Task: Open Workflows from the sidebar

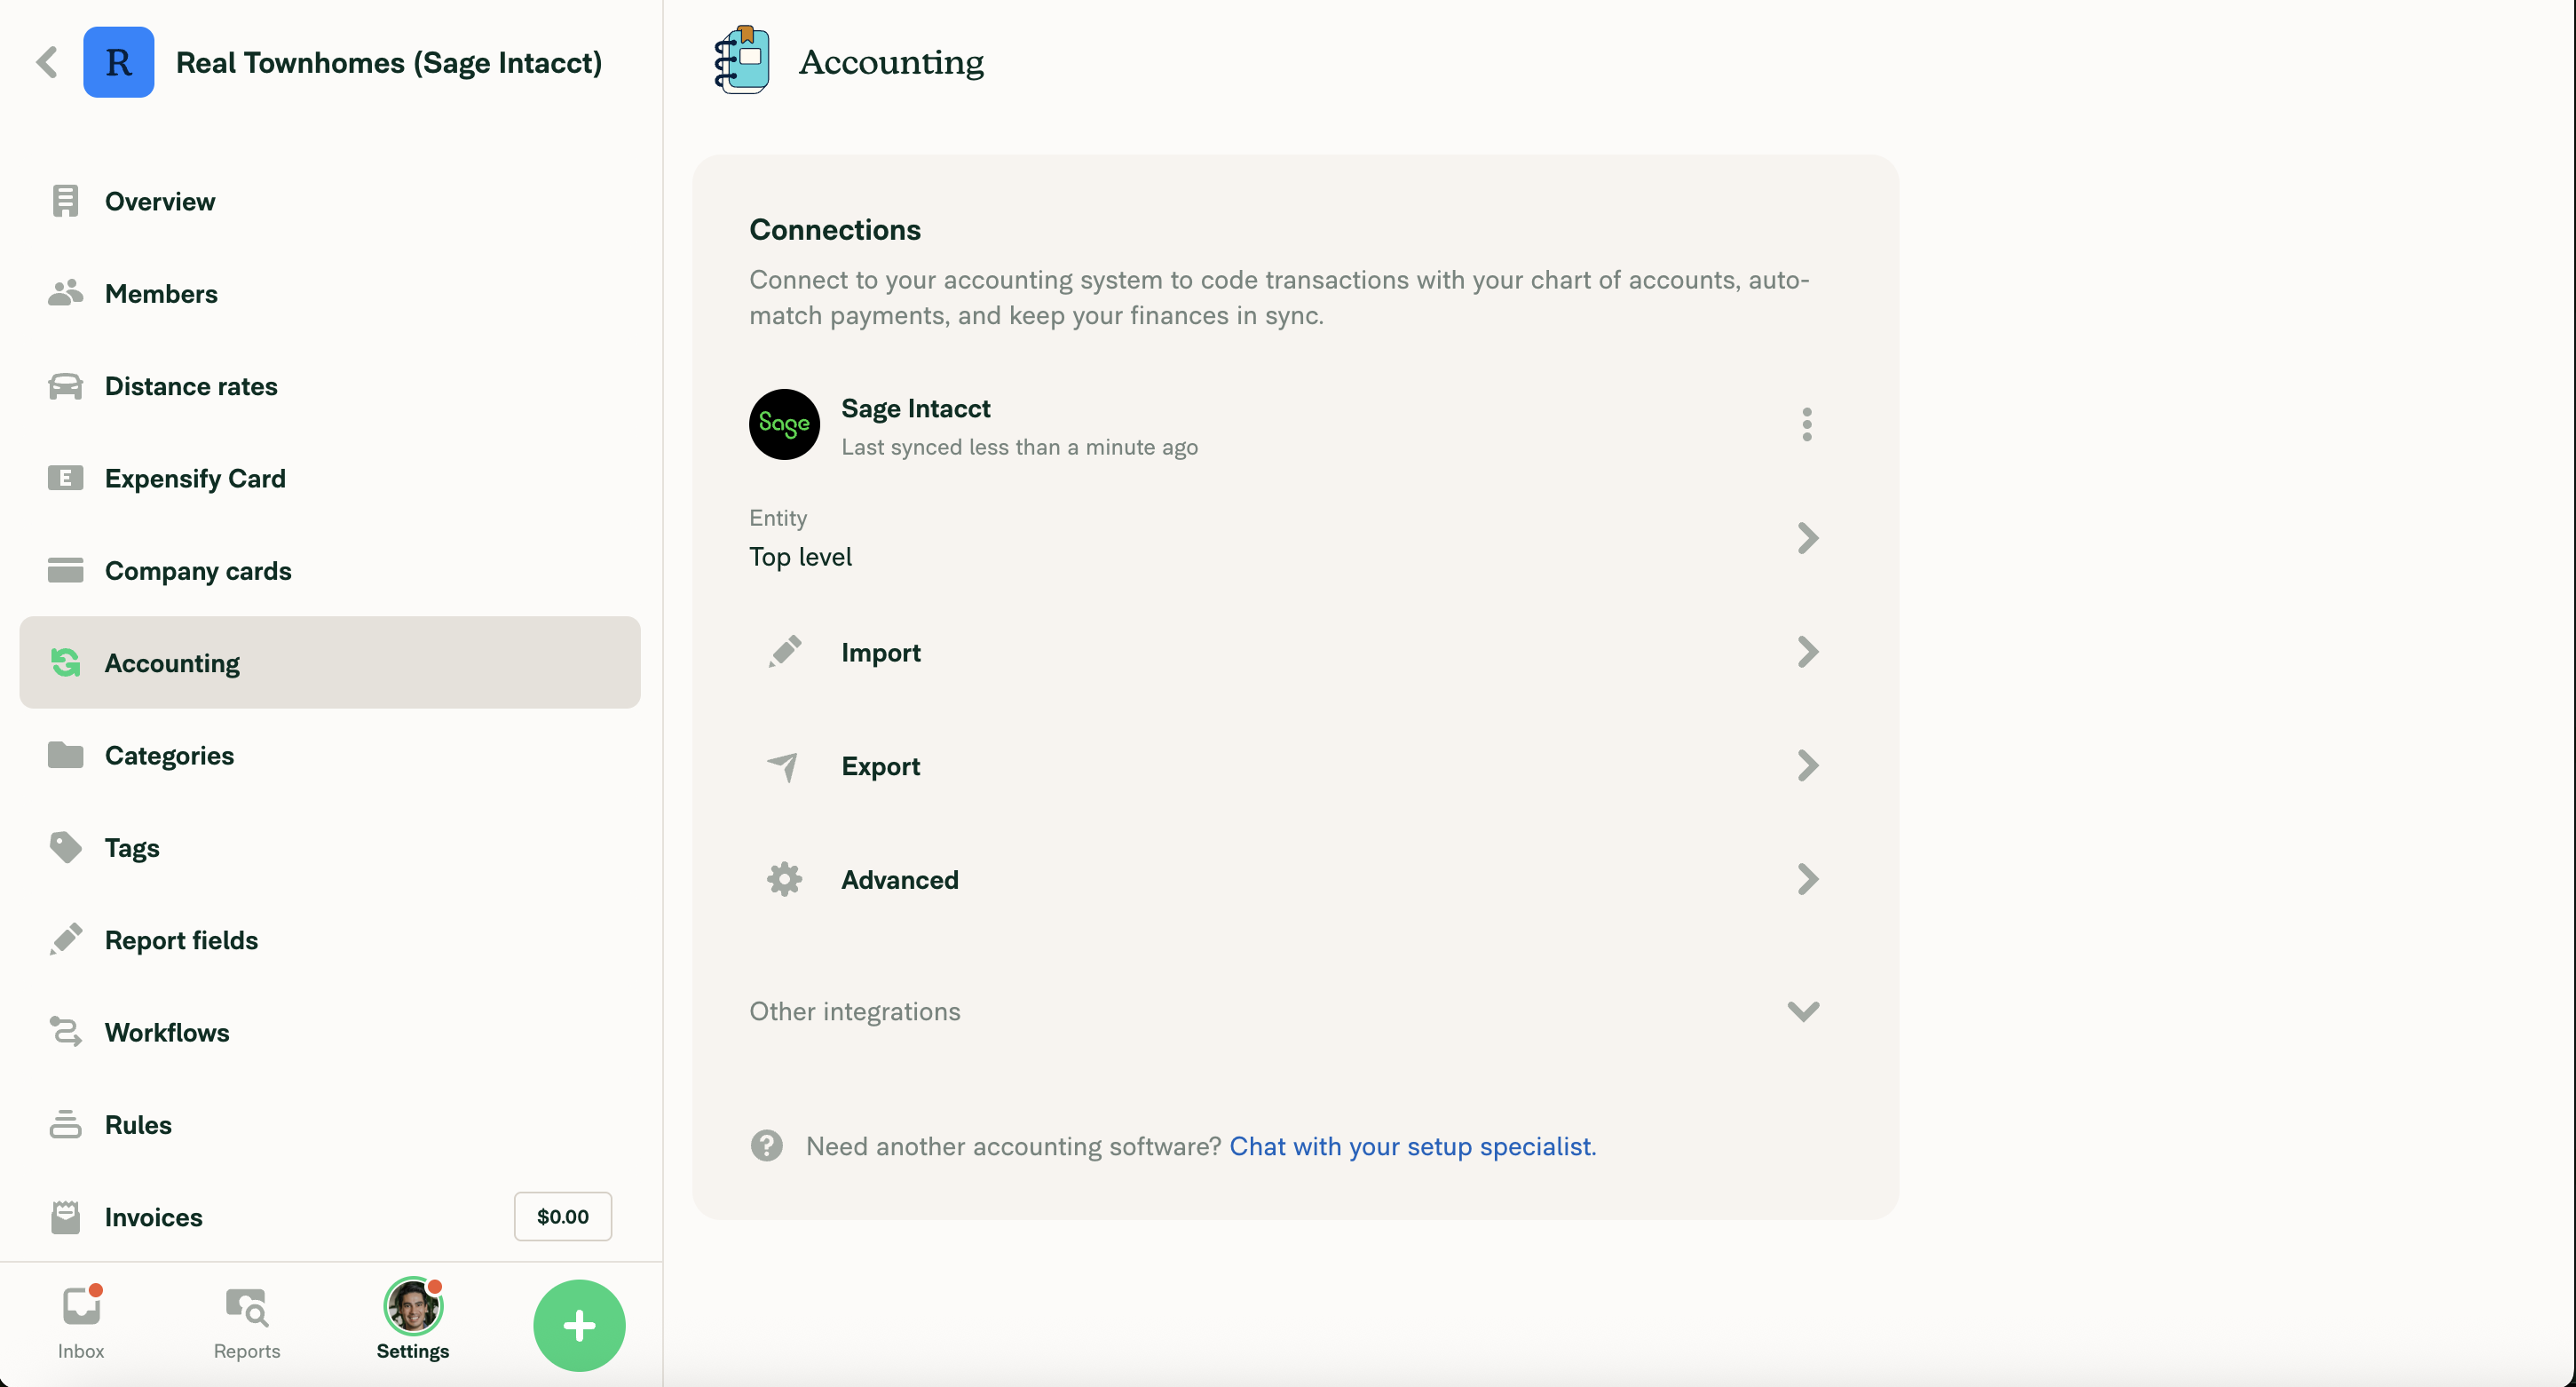Action: click(x=167, y=1033)
